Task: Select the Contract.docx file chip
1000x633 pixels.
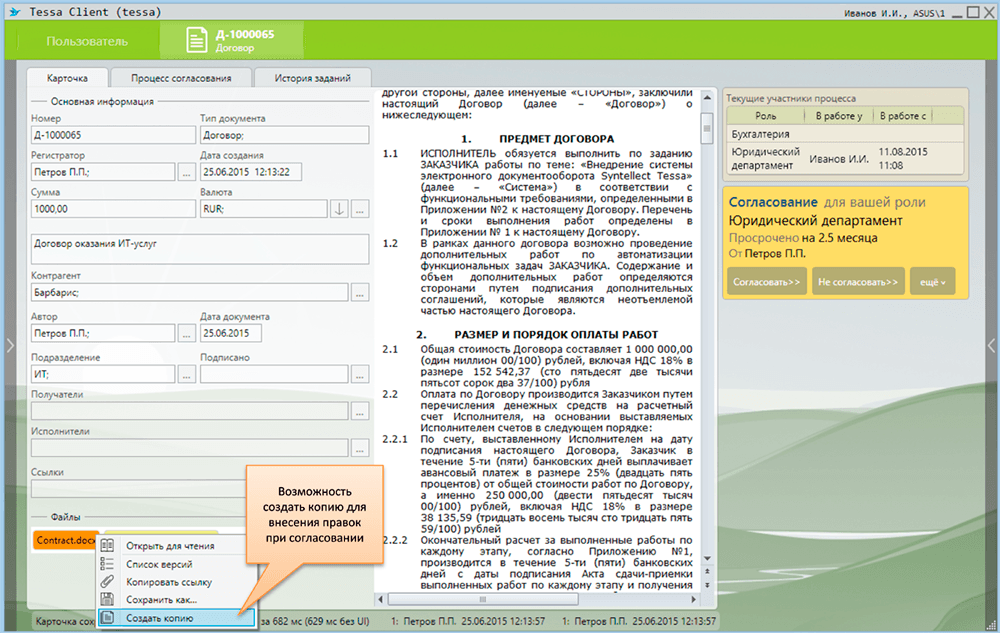Action: (x=65, y=540)
